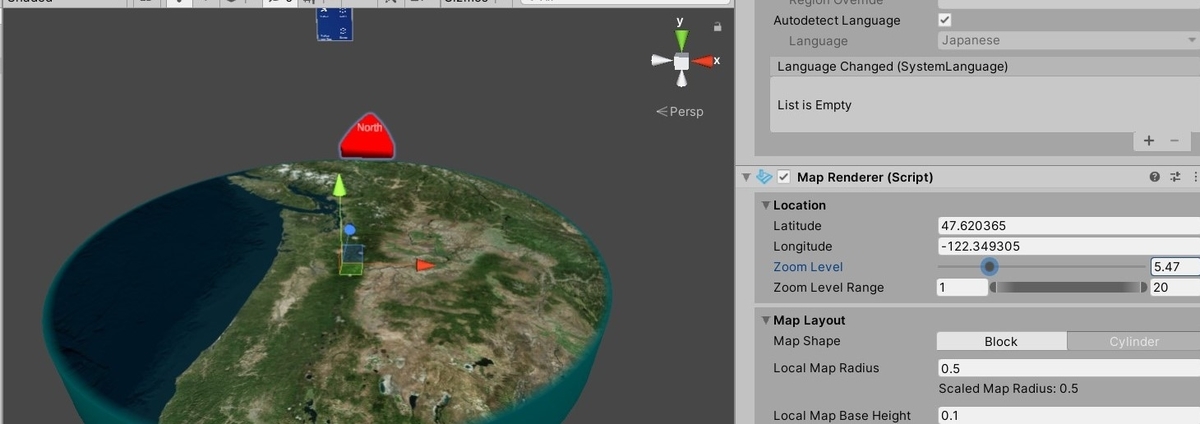Click the Map Shape property label
1200x424 pixels.
[x=807, y=341]
